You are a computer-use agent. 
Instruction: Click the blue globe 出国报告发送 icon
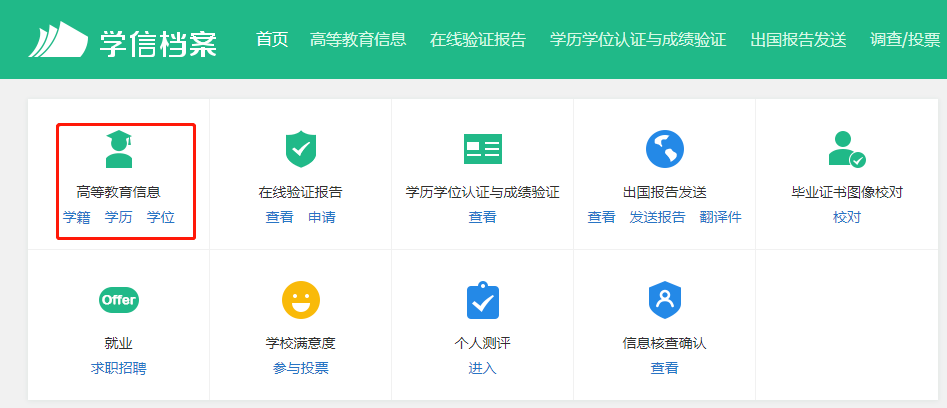coord(665,149)
